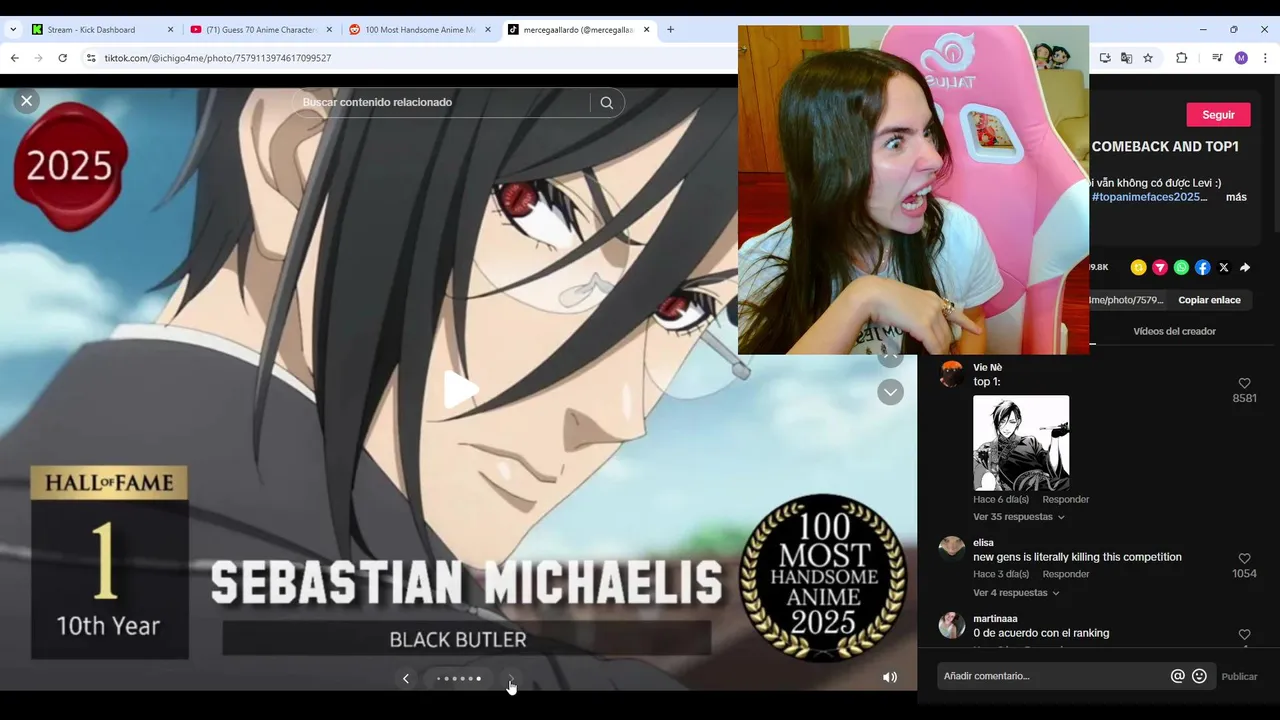Click elisa's profile avatar

(x=951, y=548)
